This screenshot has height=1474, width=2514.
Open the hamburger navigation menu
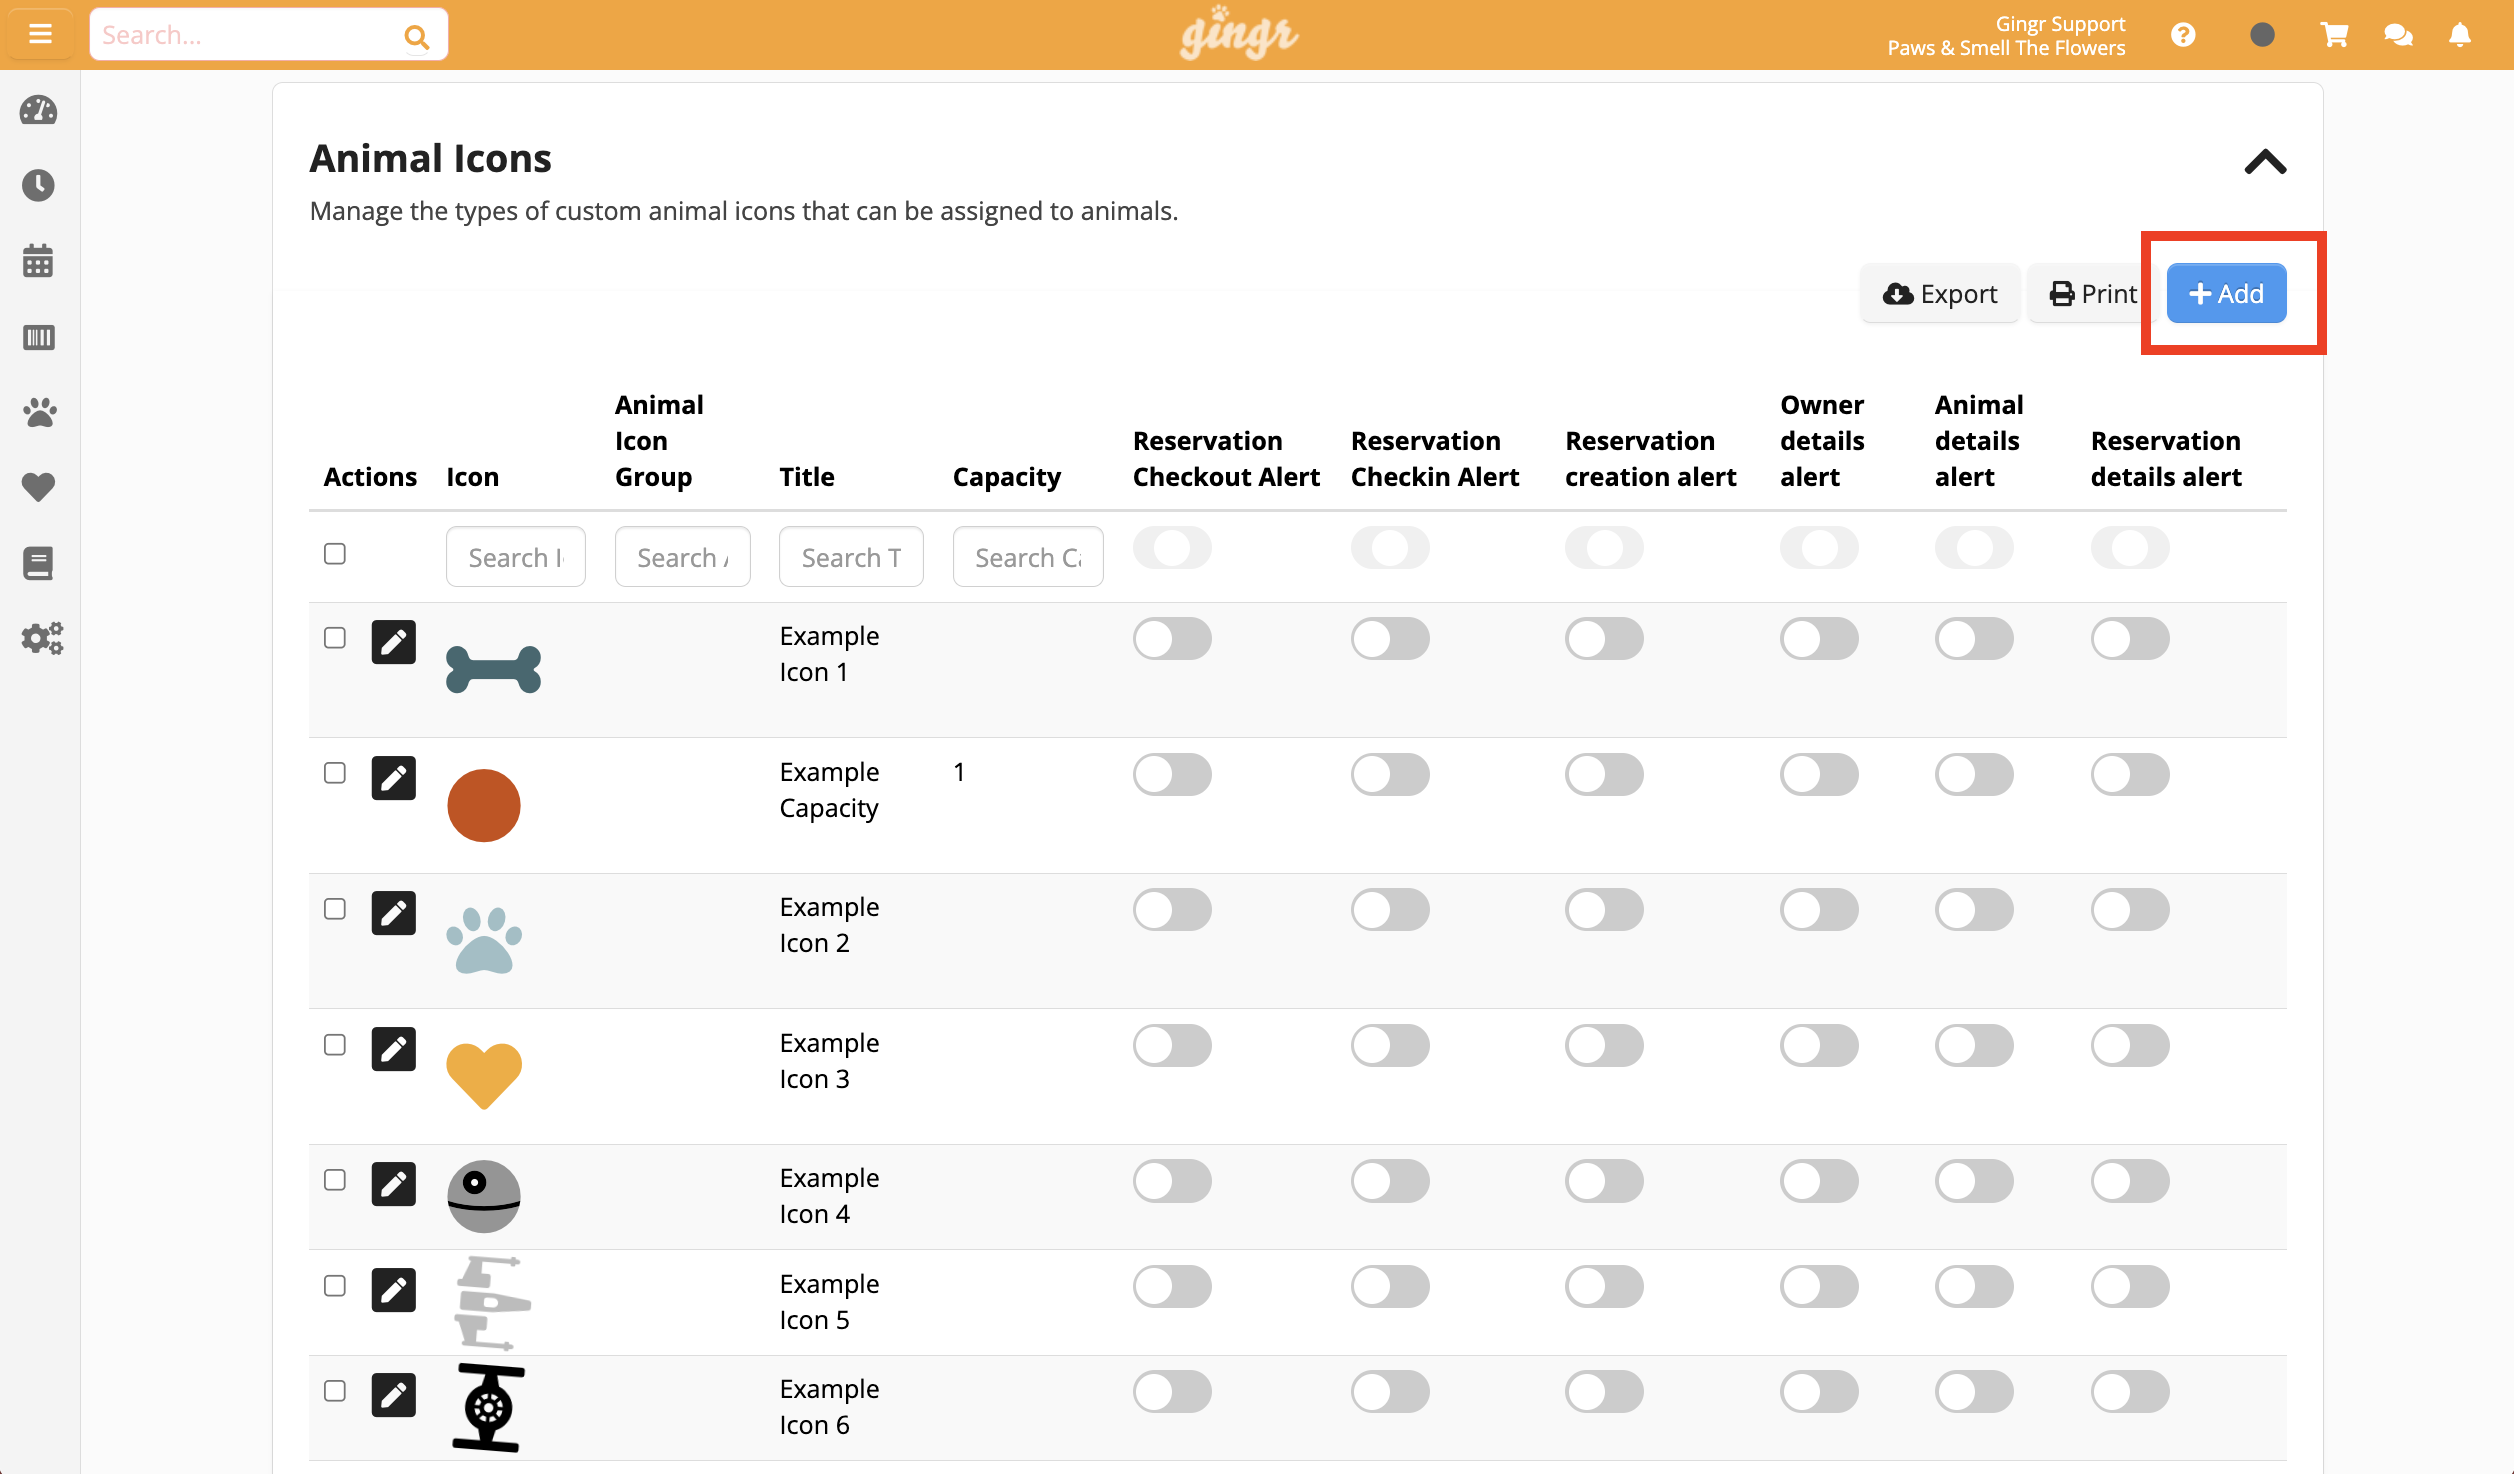pyautogui.click(x=40, y=33)
